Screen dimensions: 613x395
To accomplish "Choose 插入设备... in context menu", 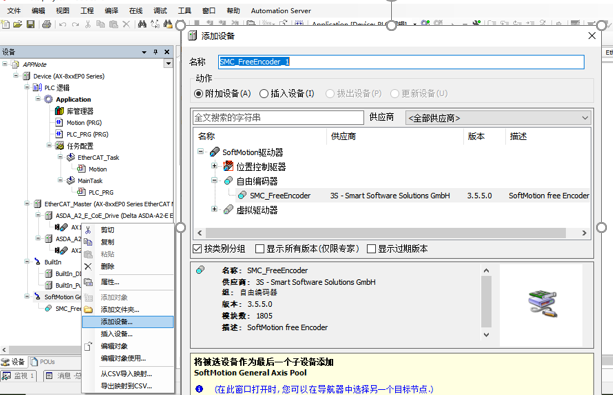I will click(128, 334).
